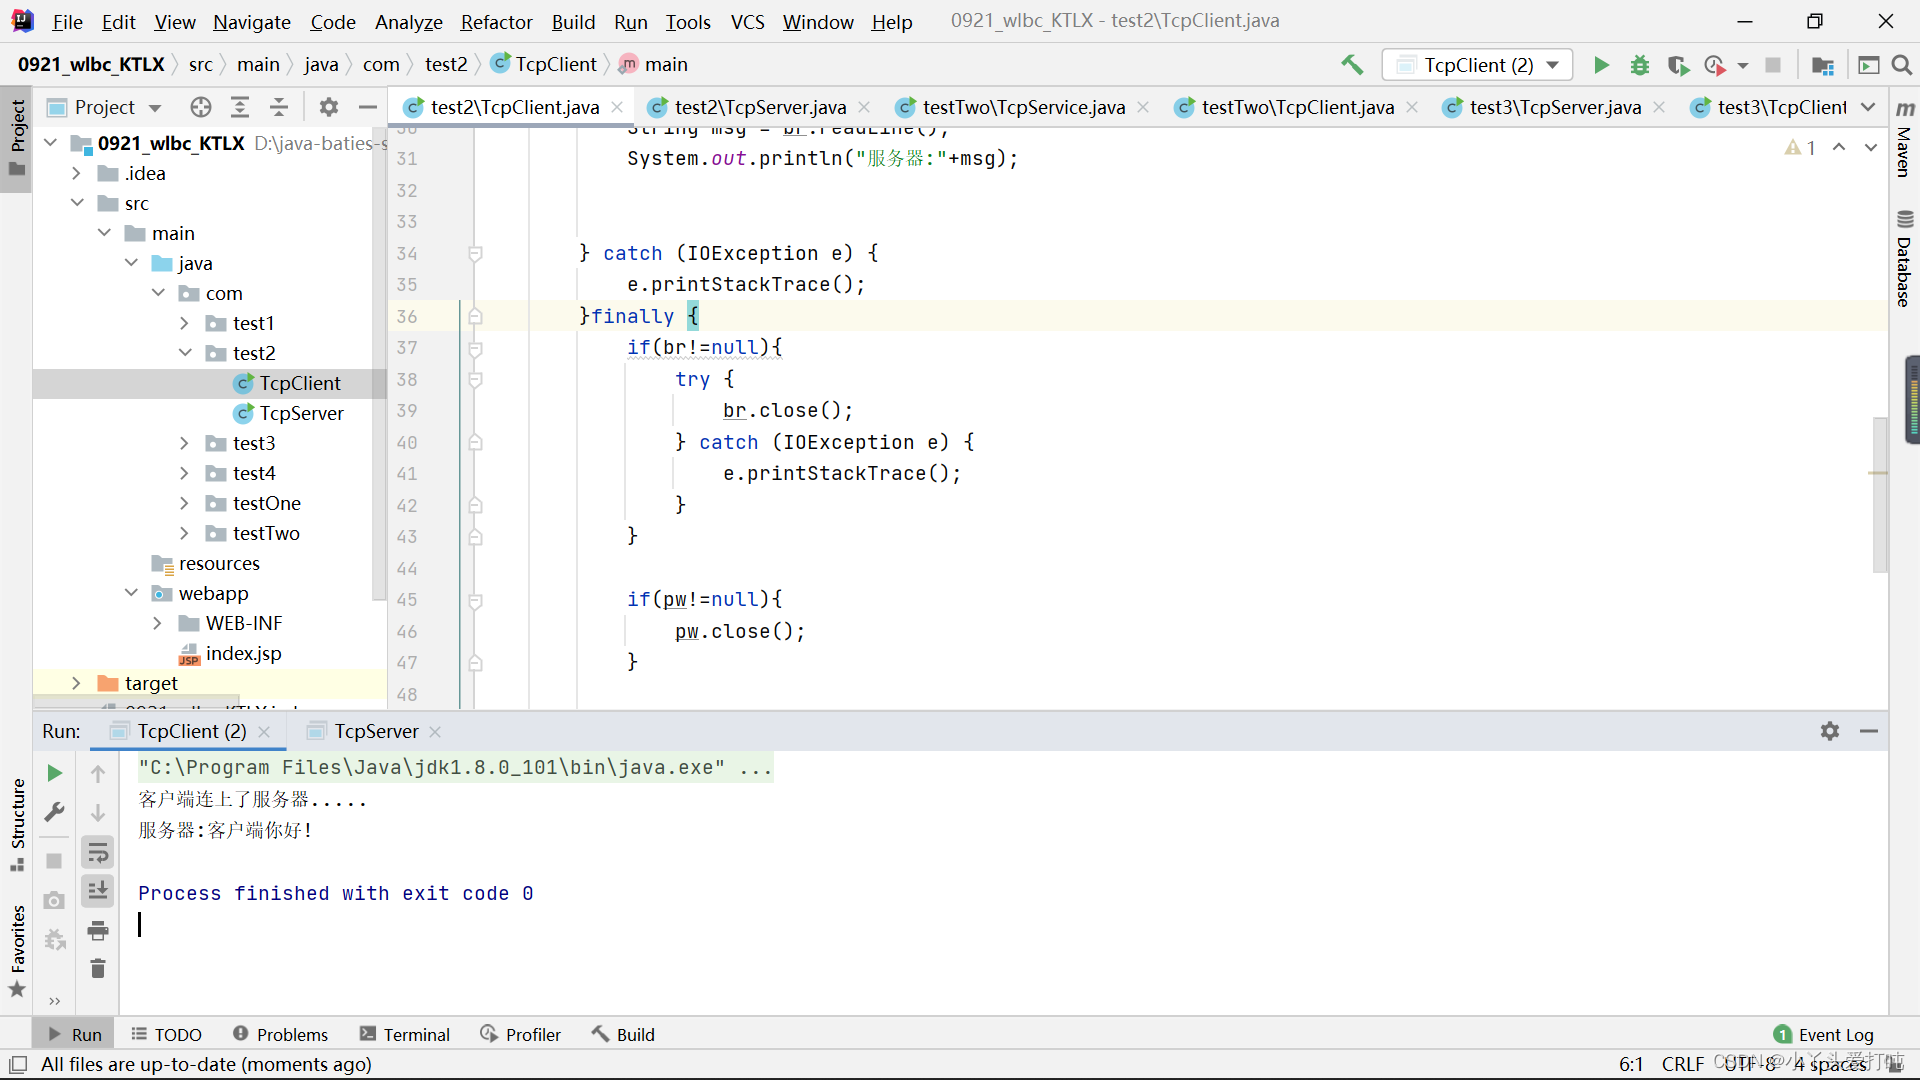Click the camera dump threads icon

click(55, 900)
